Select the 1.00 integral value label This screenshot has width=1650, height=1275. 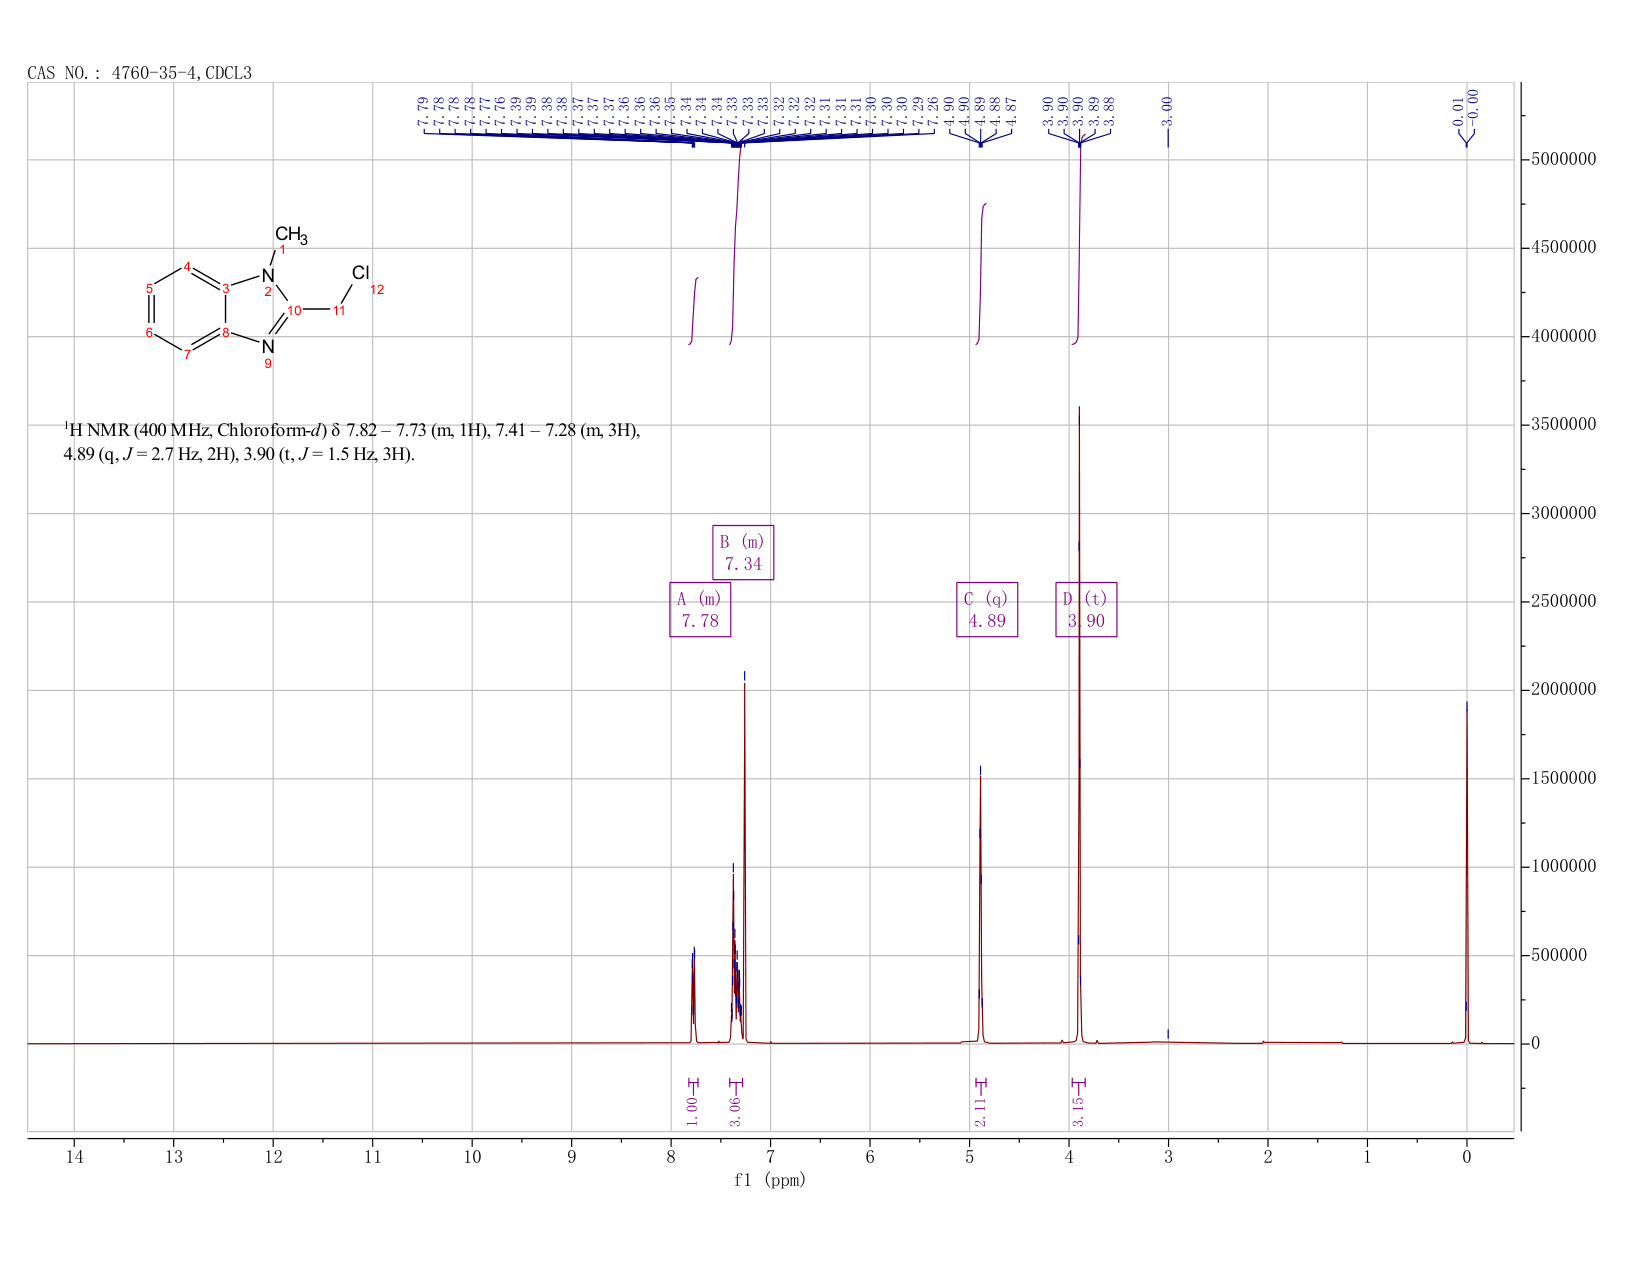[x=692, y=1111]
